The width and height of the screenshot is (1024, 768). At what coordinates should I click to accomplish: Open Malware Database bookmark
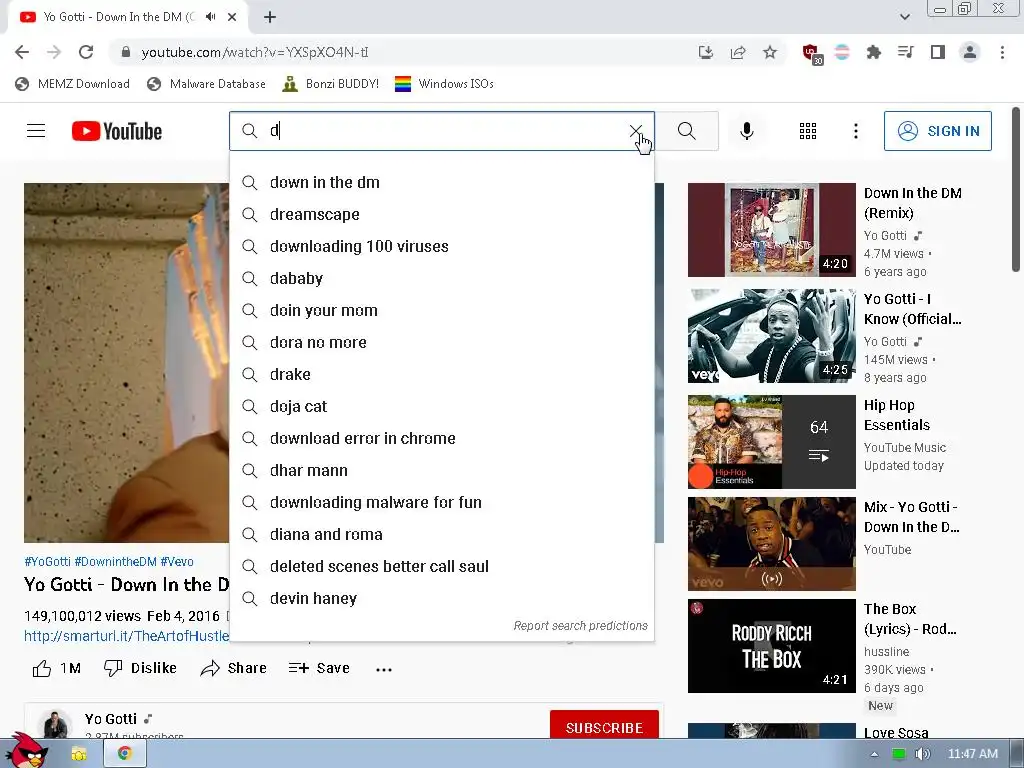(x=206, y=84)
